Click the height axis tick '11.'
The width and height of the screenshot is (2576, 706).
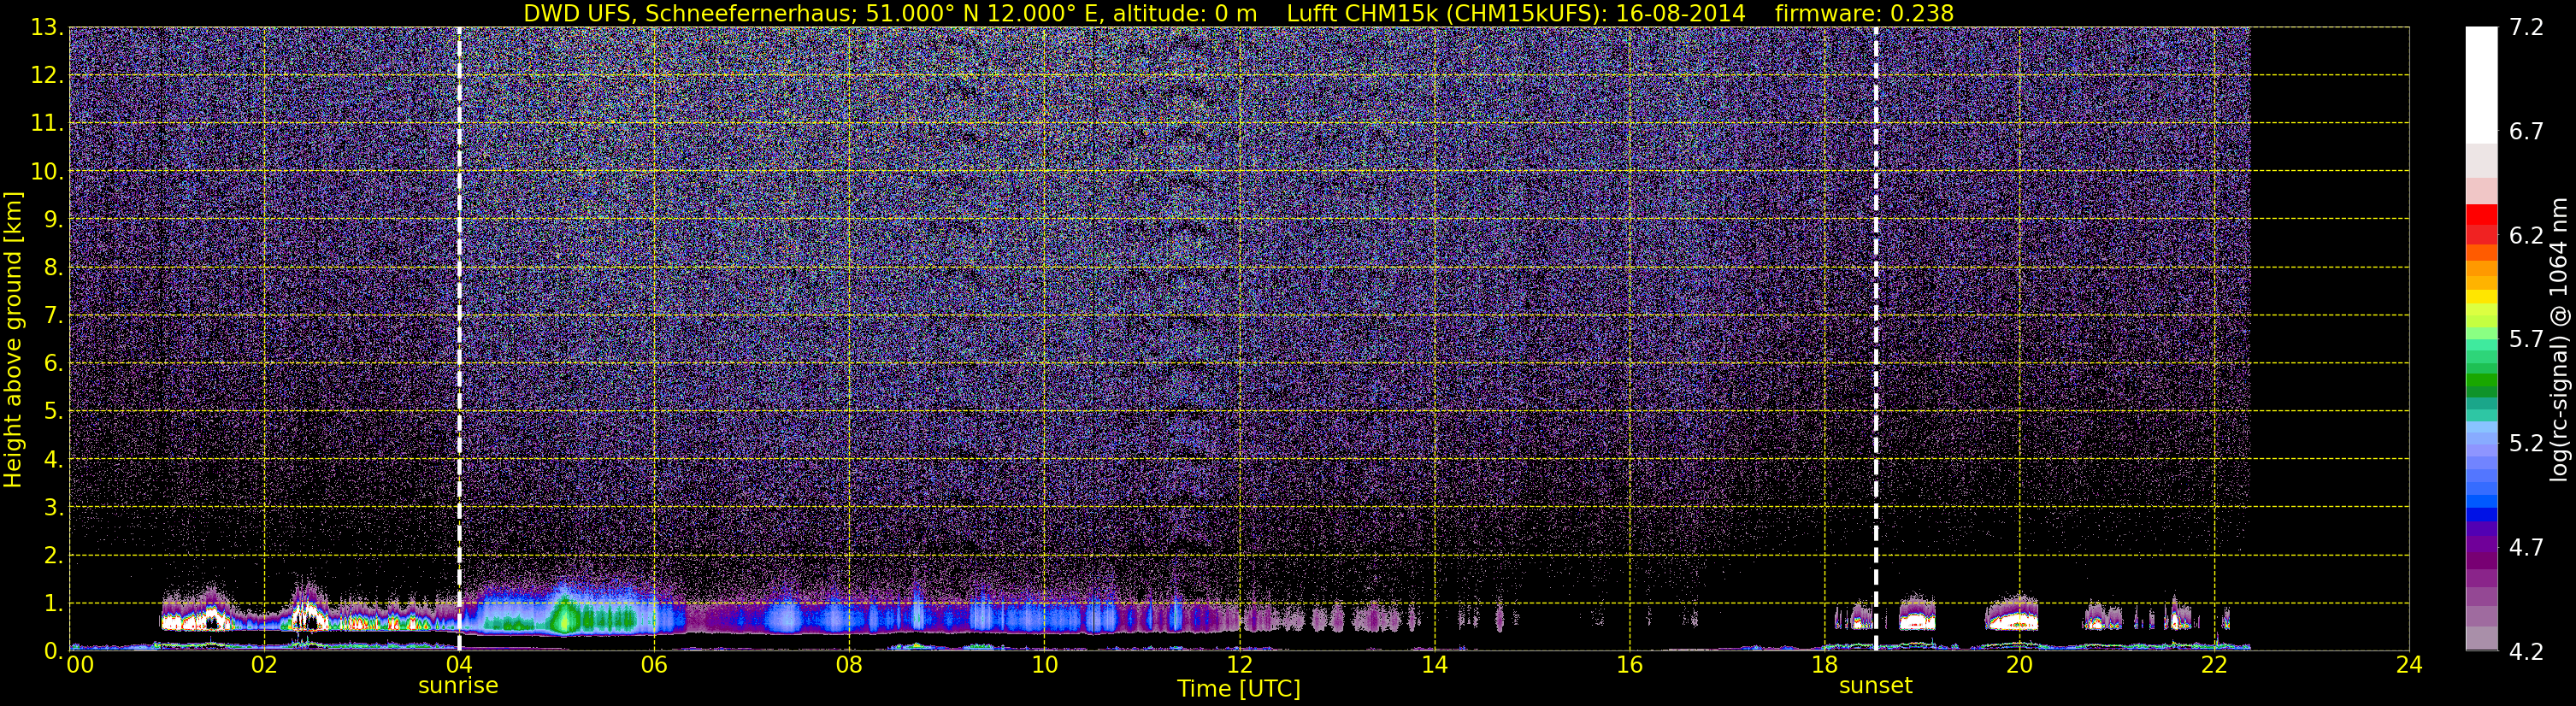[x=47, y=123]
